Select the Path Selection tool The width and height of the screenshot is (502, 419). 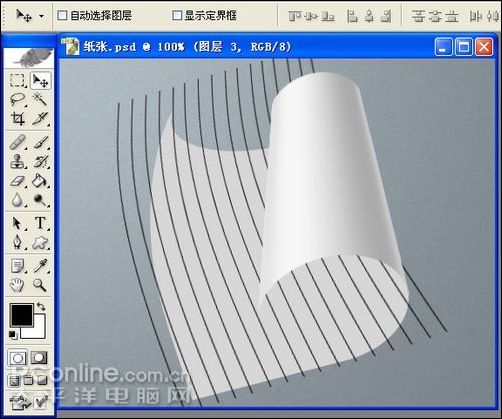17,223
